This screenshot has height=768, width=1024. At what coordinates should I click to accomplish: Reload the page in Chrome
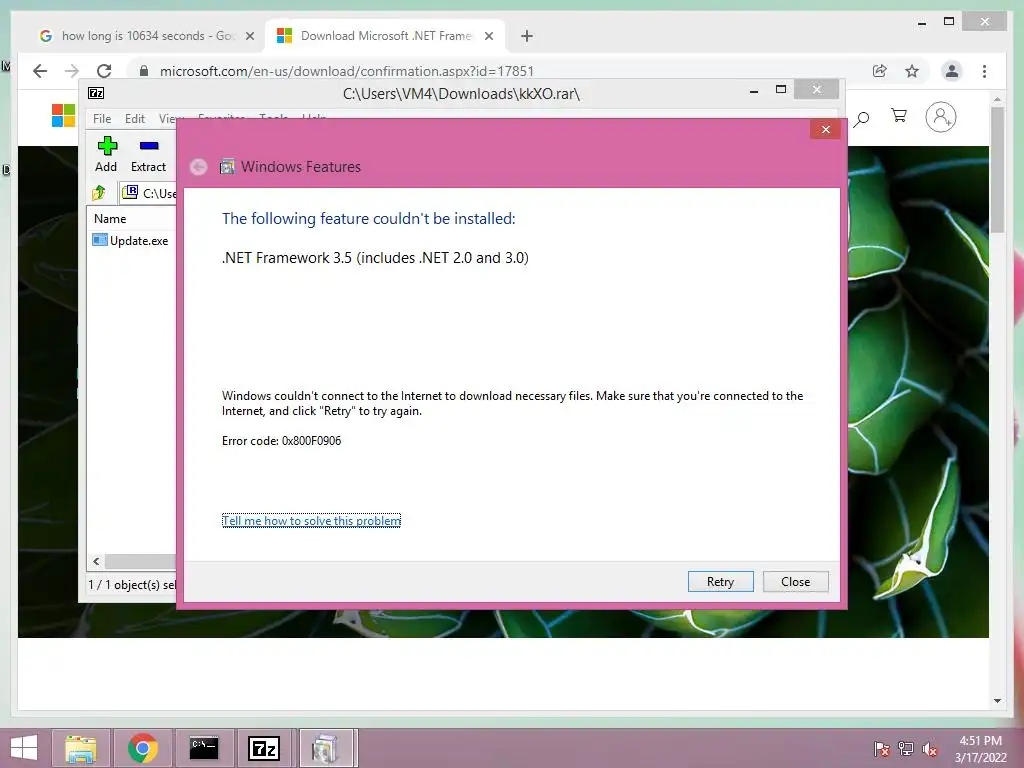pyautogui.click(x=104, y=71)
